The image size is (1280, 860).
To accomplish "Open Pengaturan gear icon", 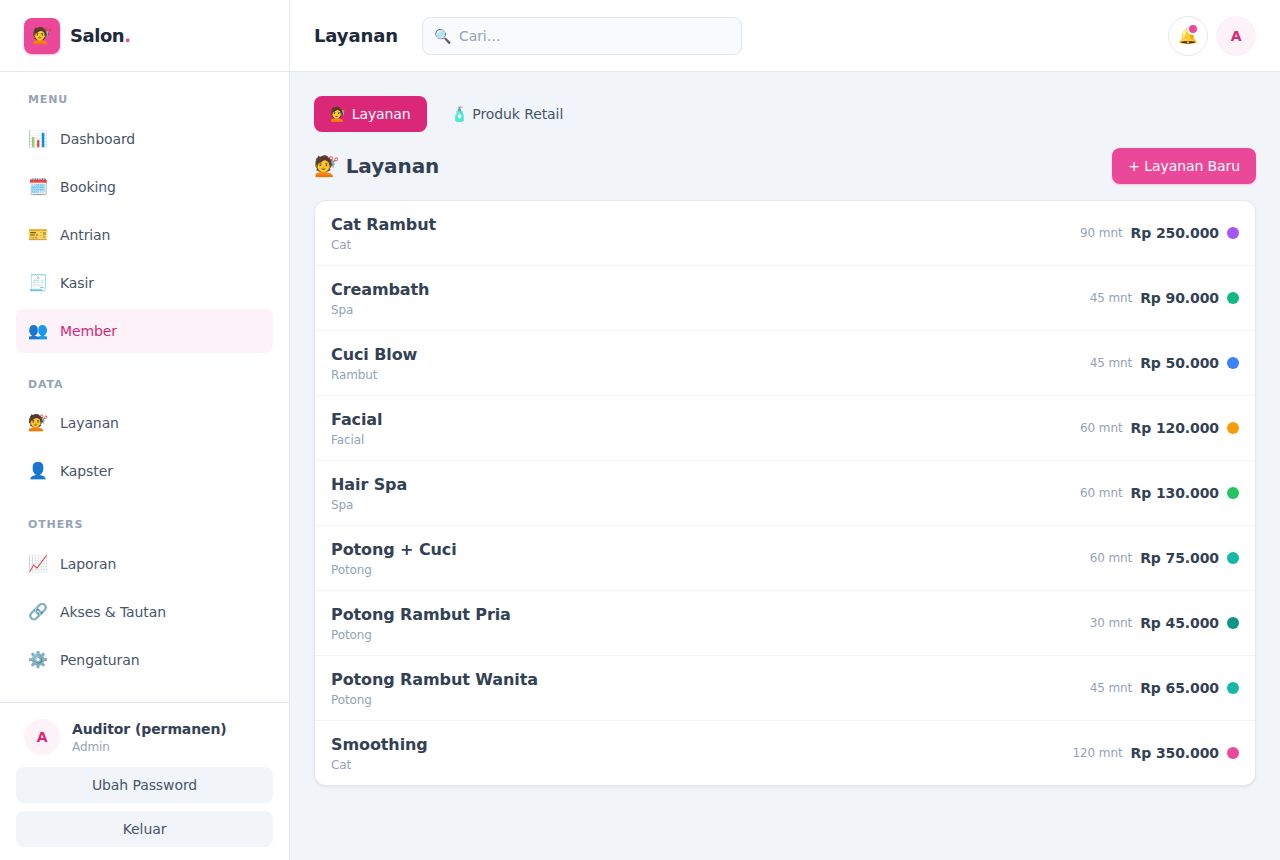I will (x=38, y=660).
